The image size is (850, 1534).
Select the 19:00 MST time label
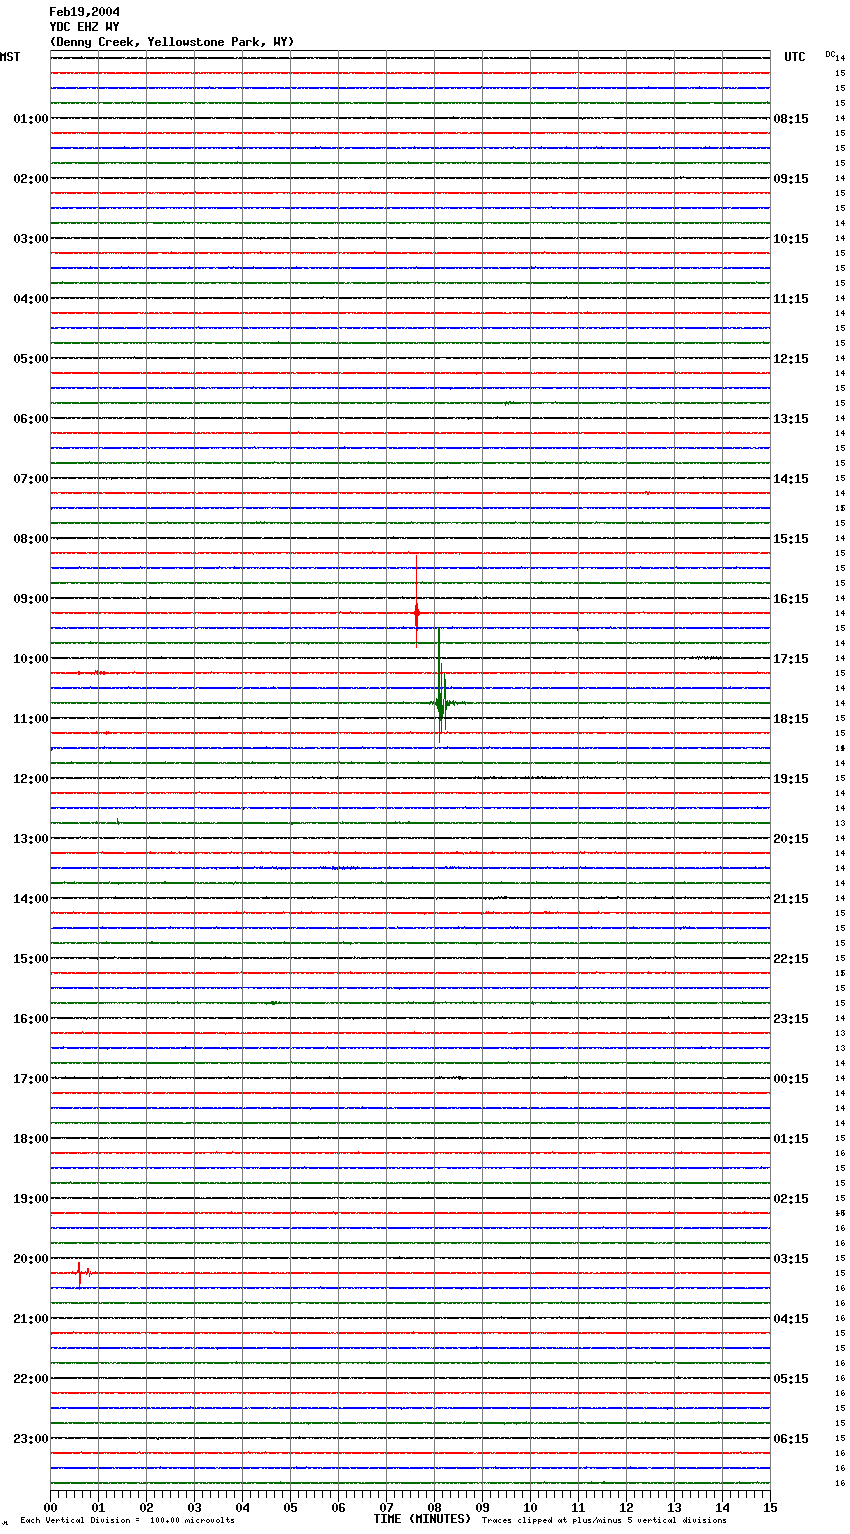click(x=30, y=1199)
